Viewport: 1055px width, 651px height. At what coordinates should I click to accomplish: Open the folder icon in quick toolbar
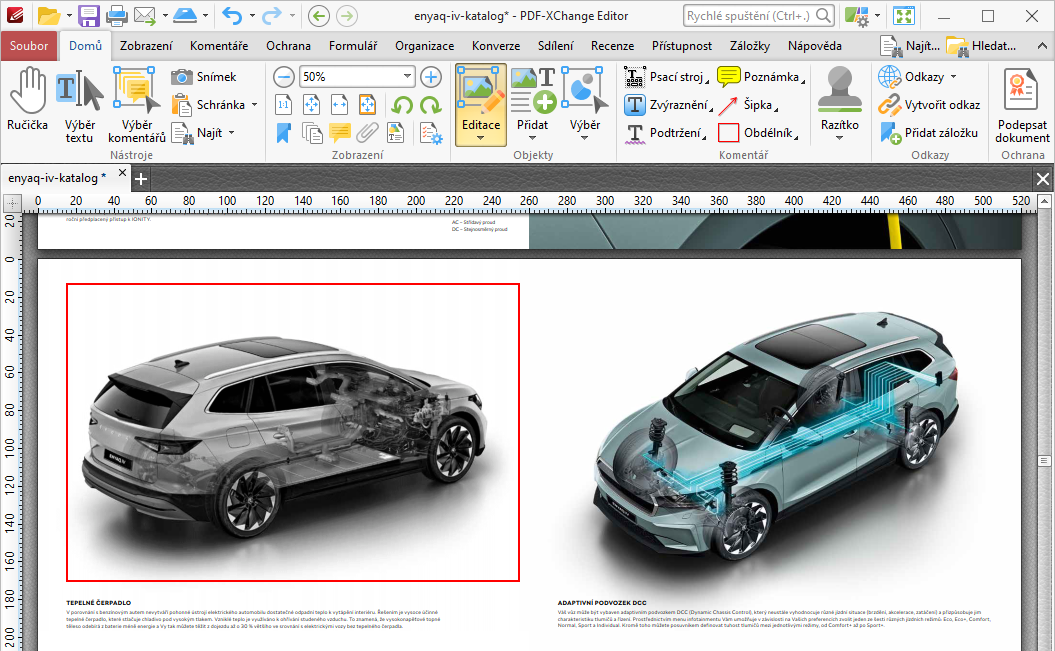pos(48,15)
